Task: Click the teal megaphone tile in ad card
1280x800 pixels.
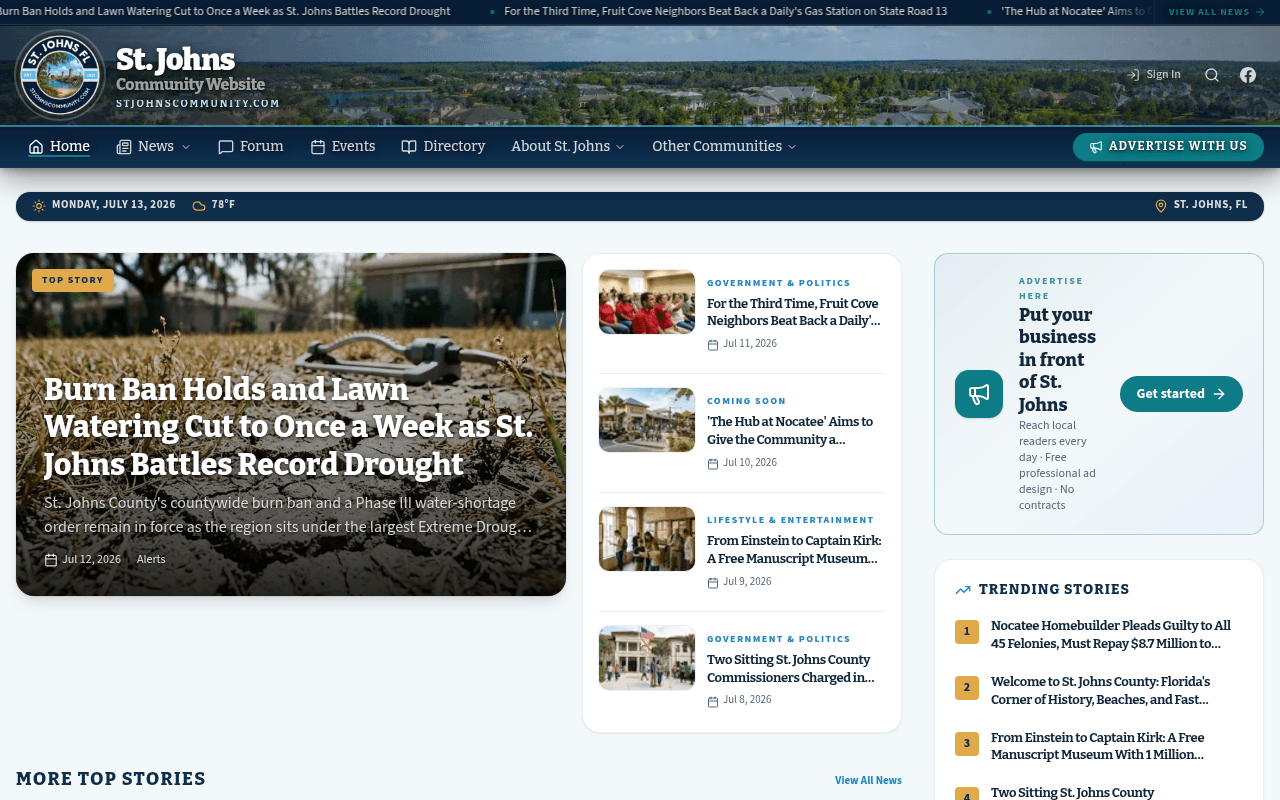Action: tap(979, 394)
